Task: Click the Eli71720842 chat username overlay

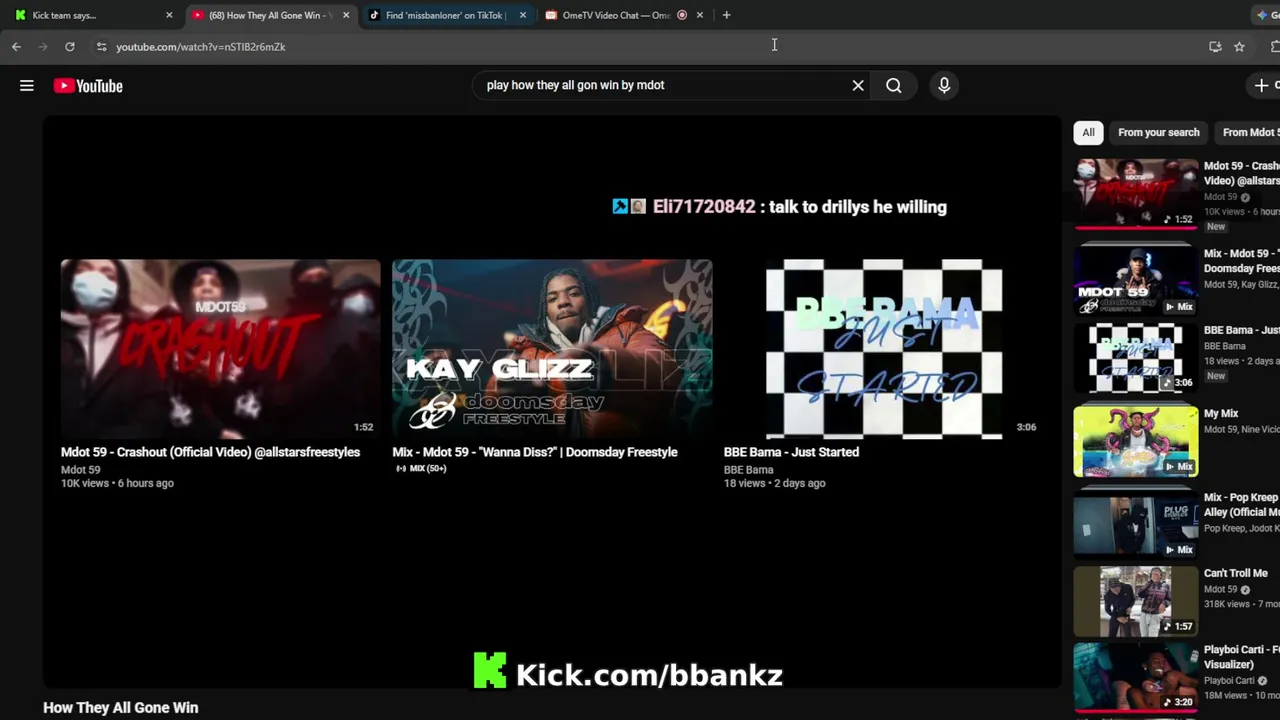Action: point(704,207)
